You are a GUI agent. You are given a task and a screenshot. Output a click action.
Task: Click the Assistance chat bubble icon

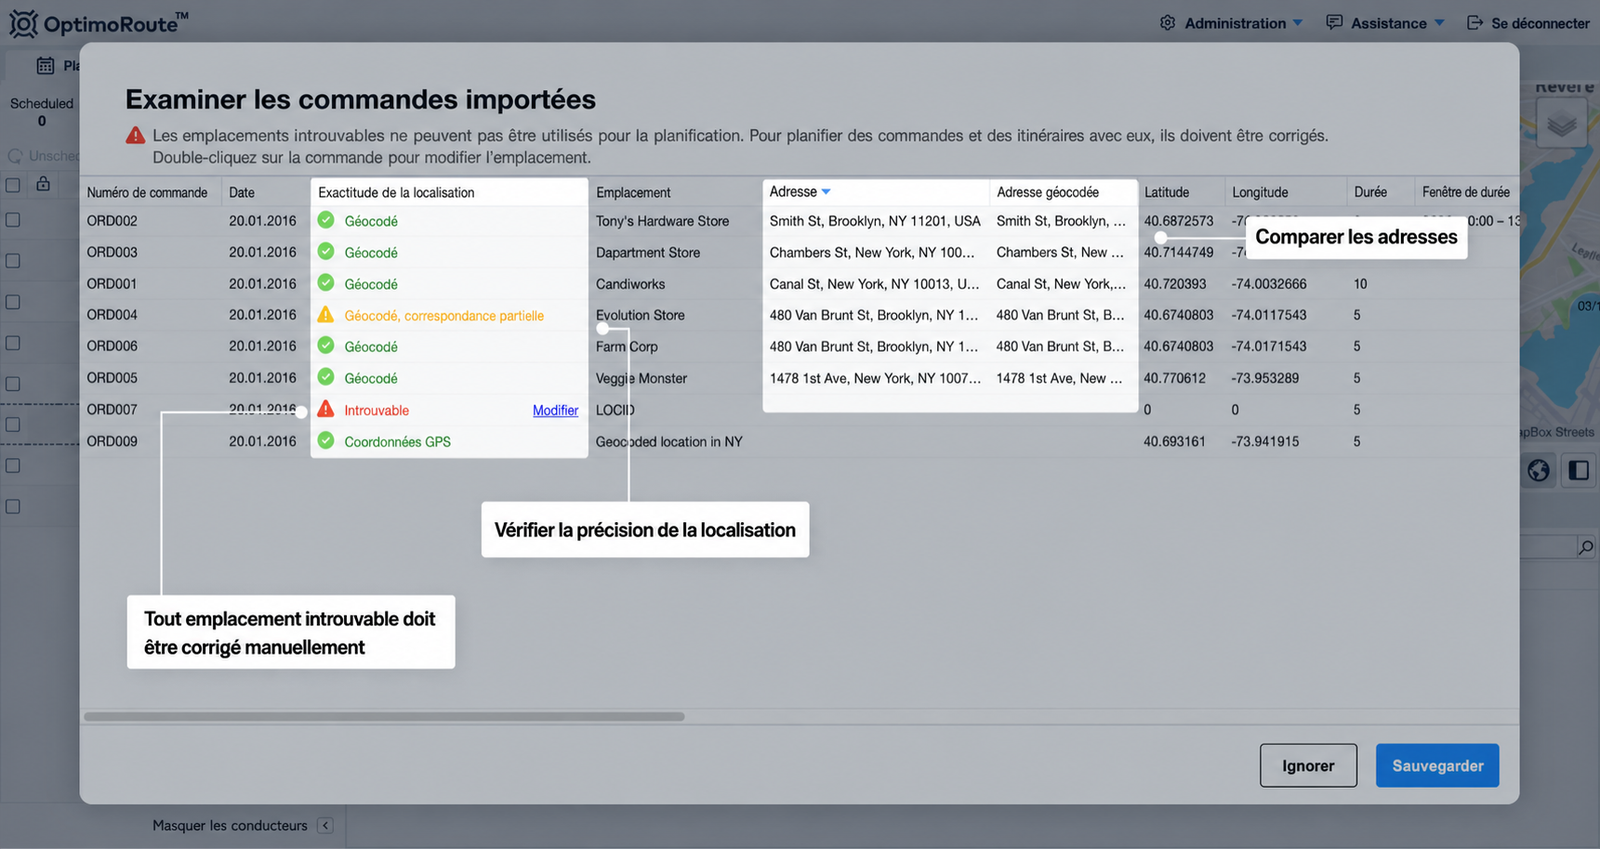click(1334, 22)
